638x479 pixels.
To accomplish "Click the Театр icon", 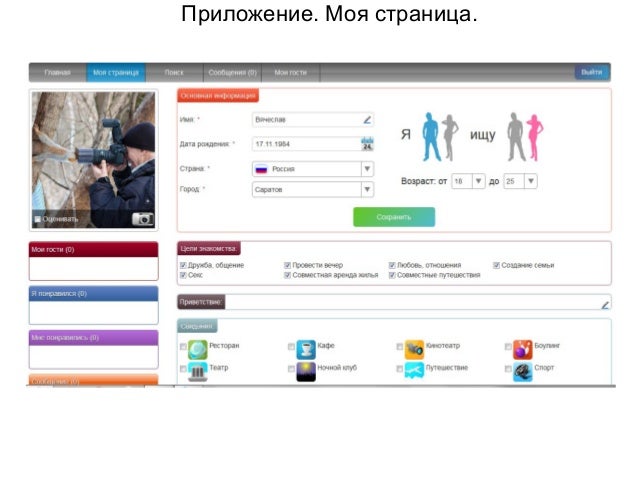I will point(198,372).
